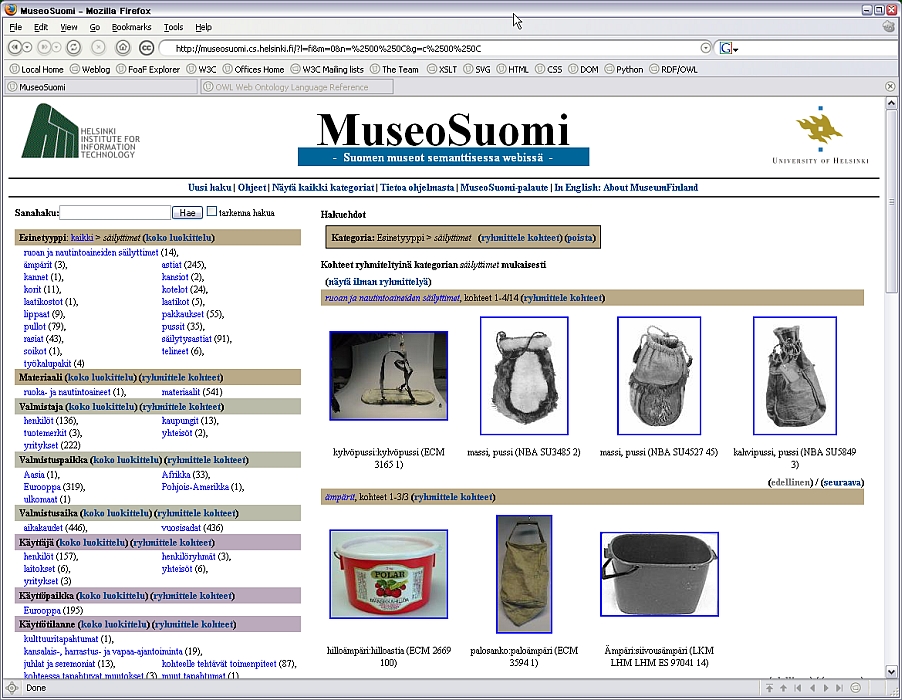Open the W3C bookmark in bookmarks toolbar
This screenshot has width=902, height=700.
pos(200,69)
